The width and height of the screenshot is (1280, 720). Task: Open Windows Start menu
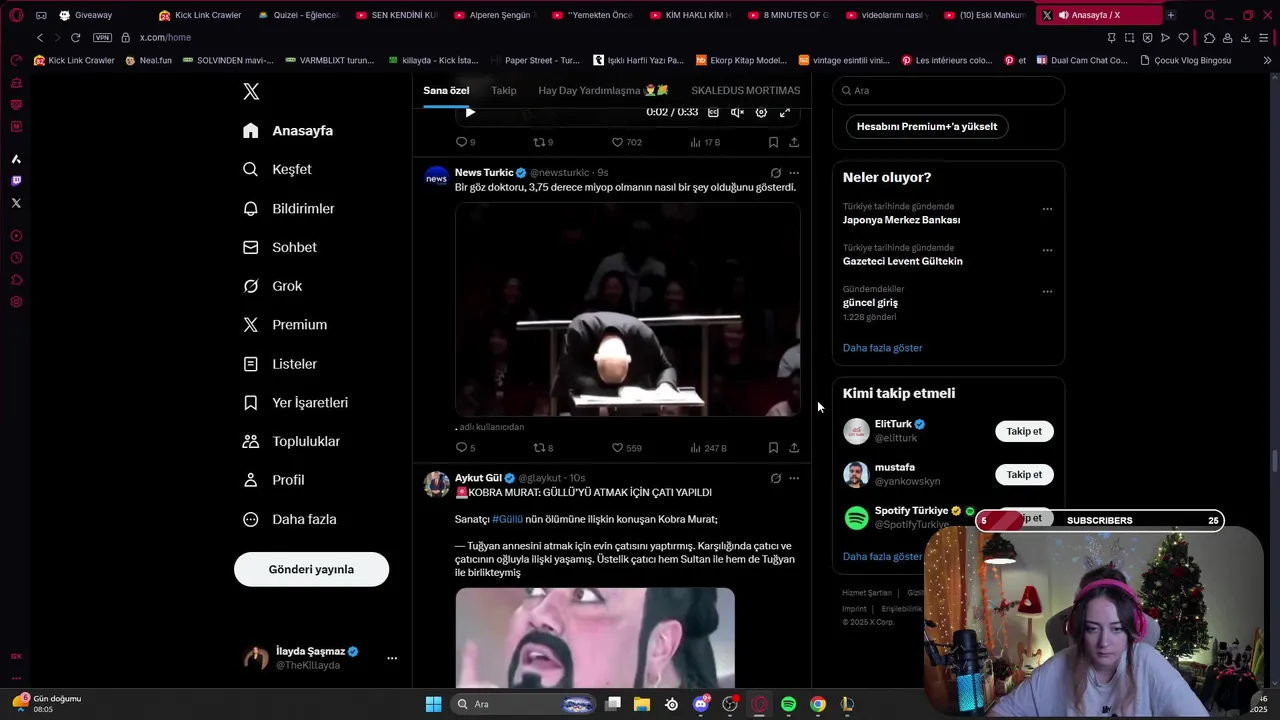433,704
